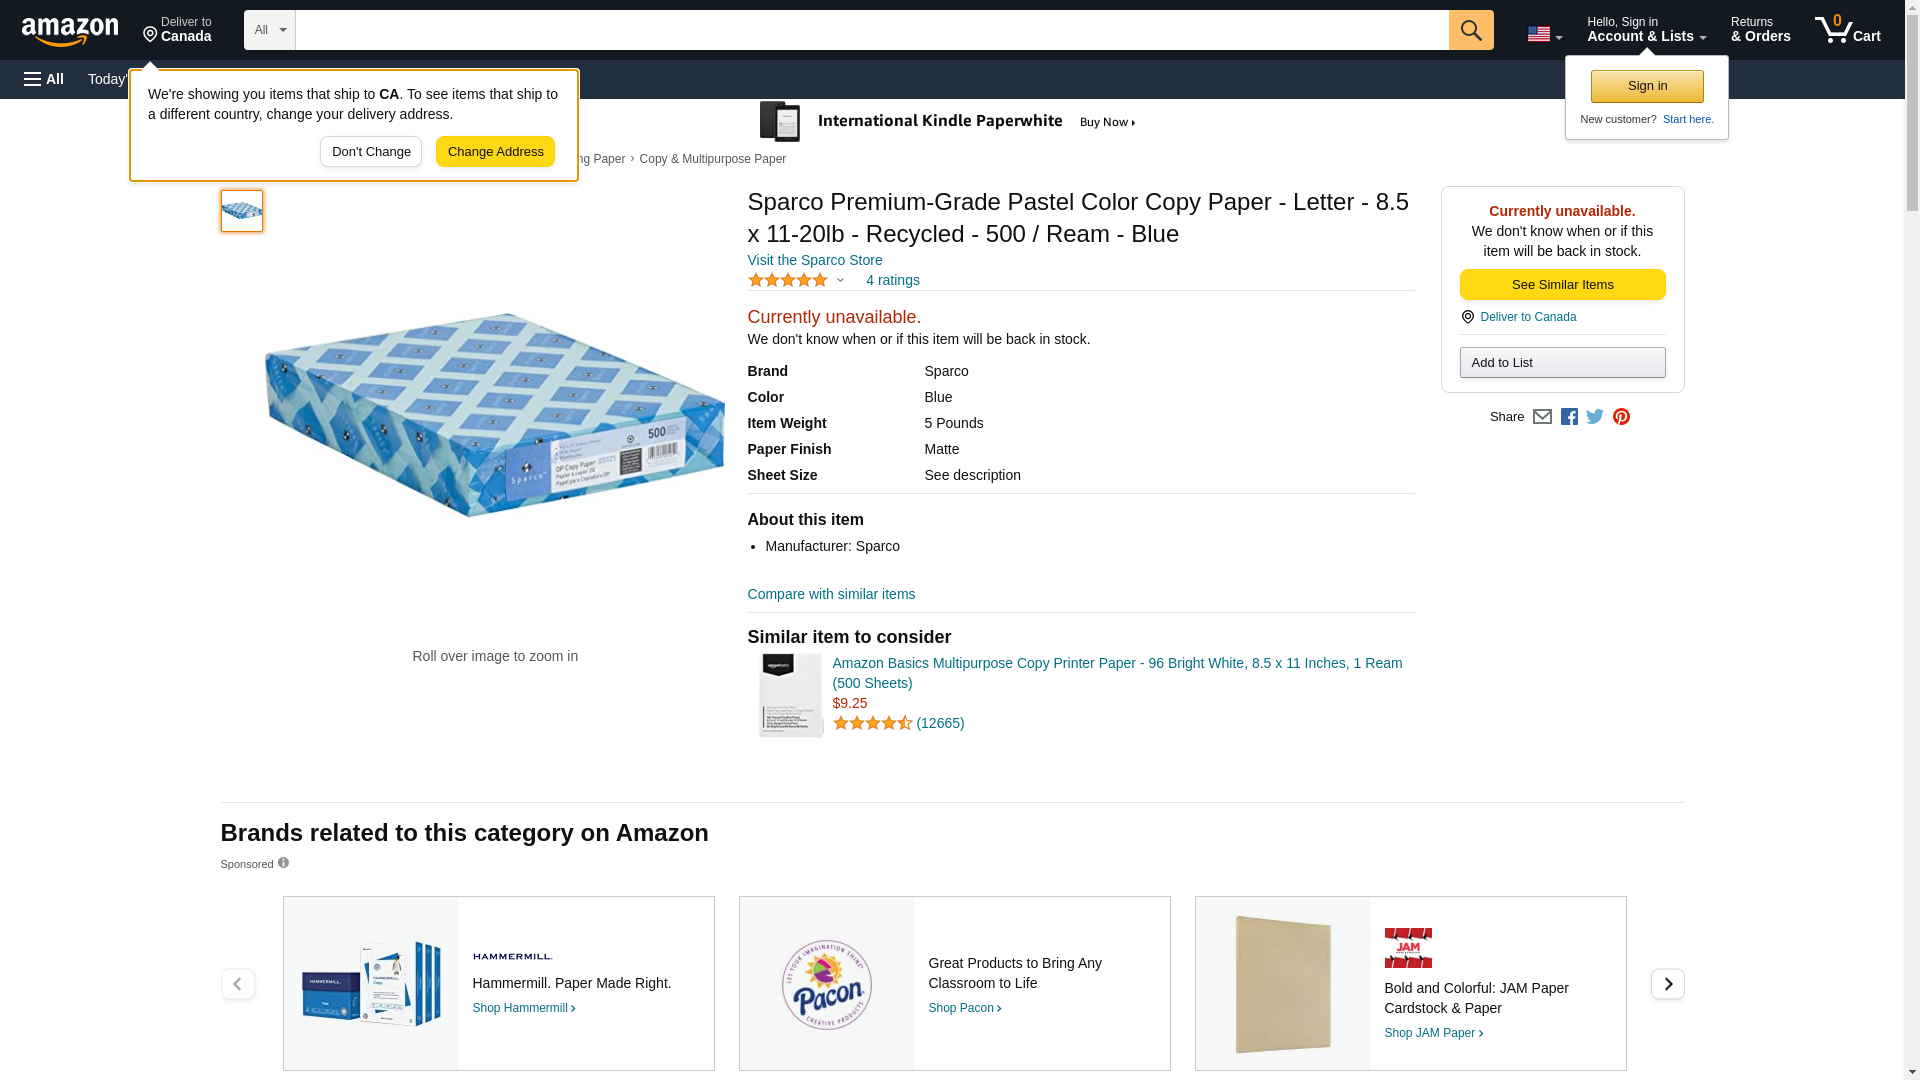This screenshot has width=1920, height=1080.
Task: Open Account & Lists menu
Action: [x=1646, y=30]
